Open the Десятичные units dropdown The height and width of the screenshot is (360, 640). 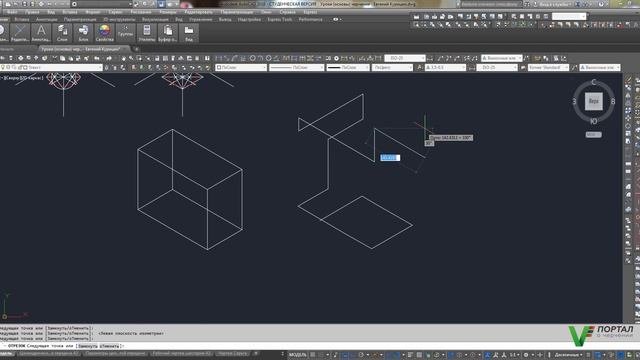[569, 355]
